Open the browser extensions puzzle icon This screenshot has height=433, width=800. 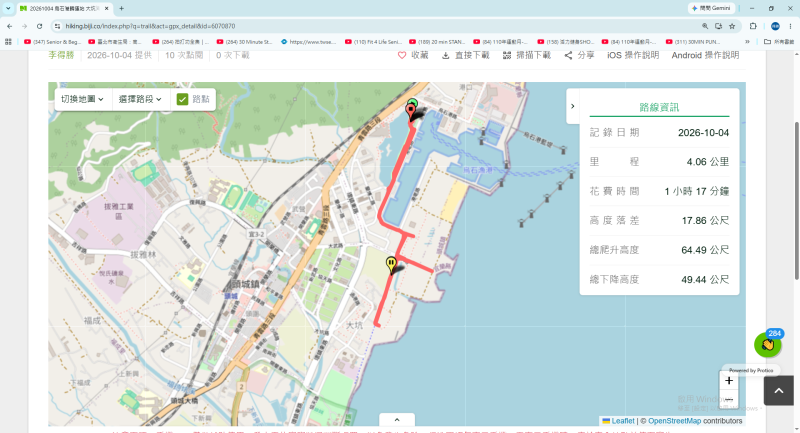(x=753, y=26)
